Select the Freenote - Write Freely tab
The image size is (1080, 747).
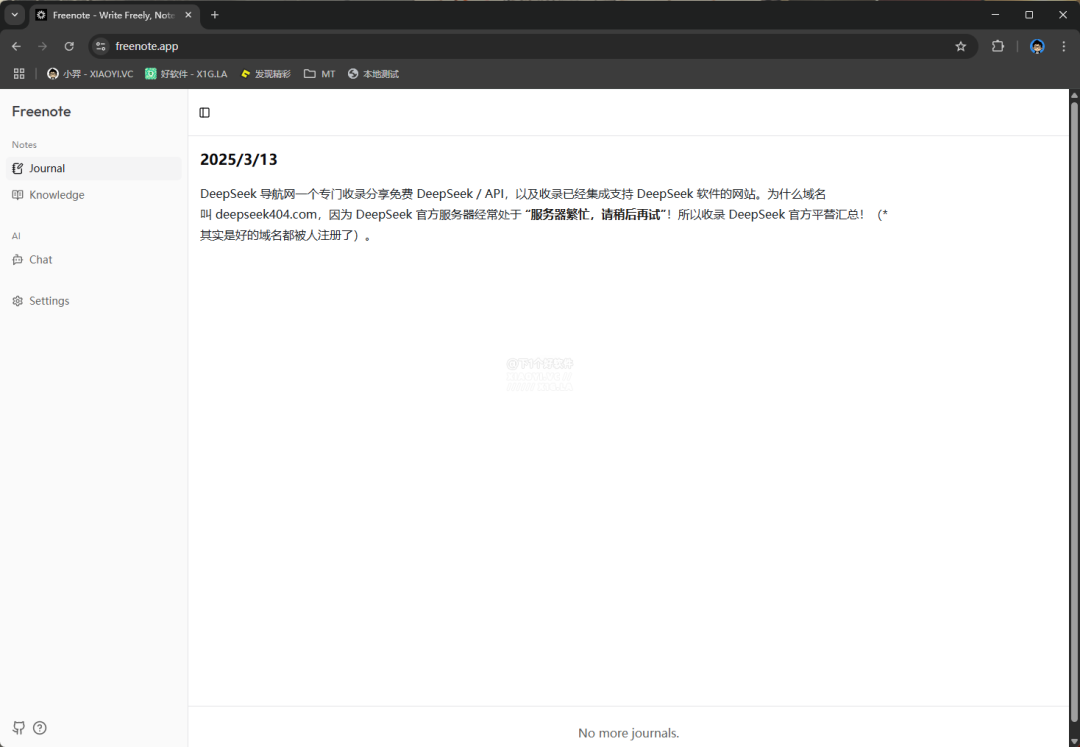coord(114,15)
